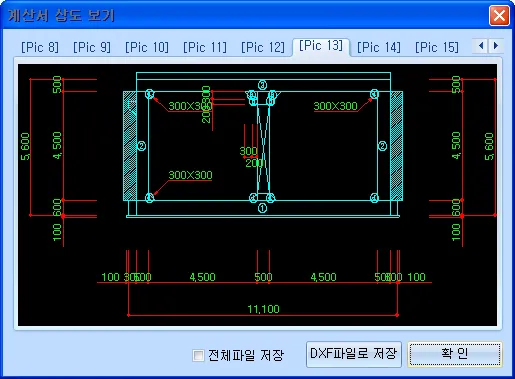
Task: Click the right 5,600 height dimension
Action: click(x=489, y=146)
